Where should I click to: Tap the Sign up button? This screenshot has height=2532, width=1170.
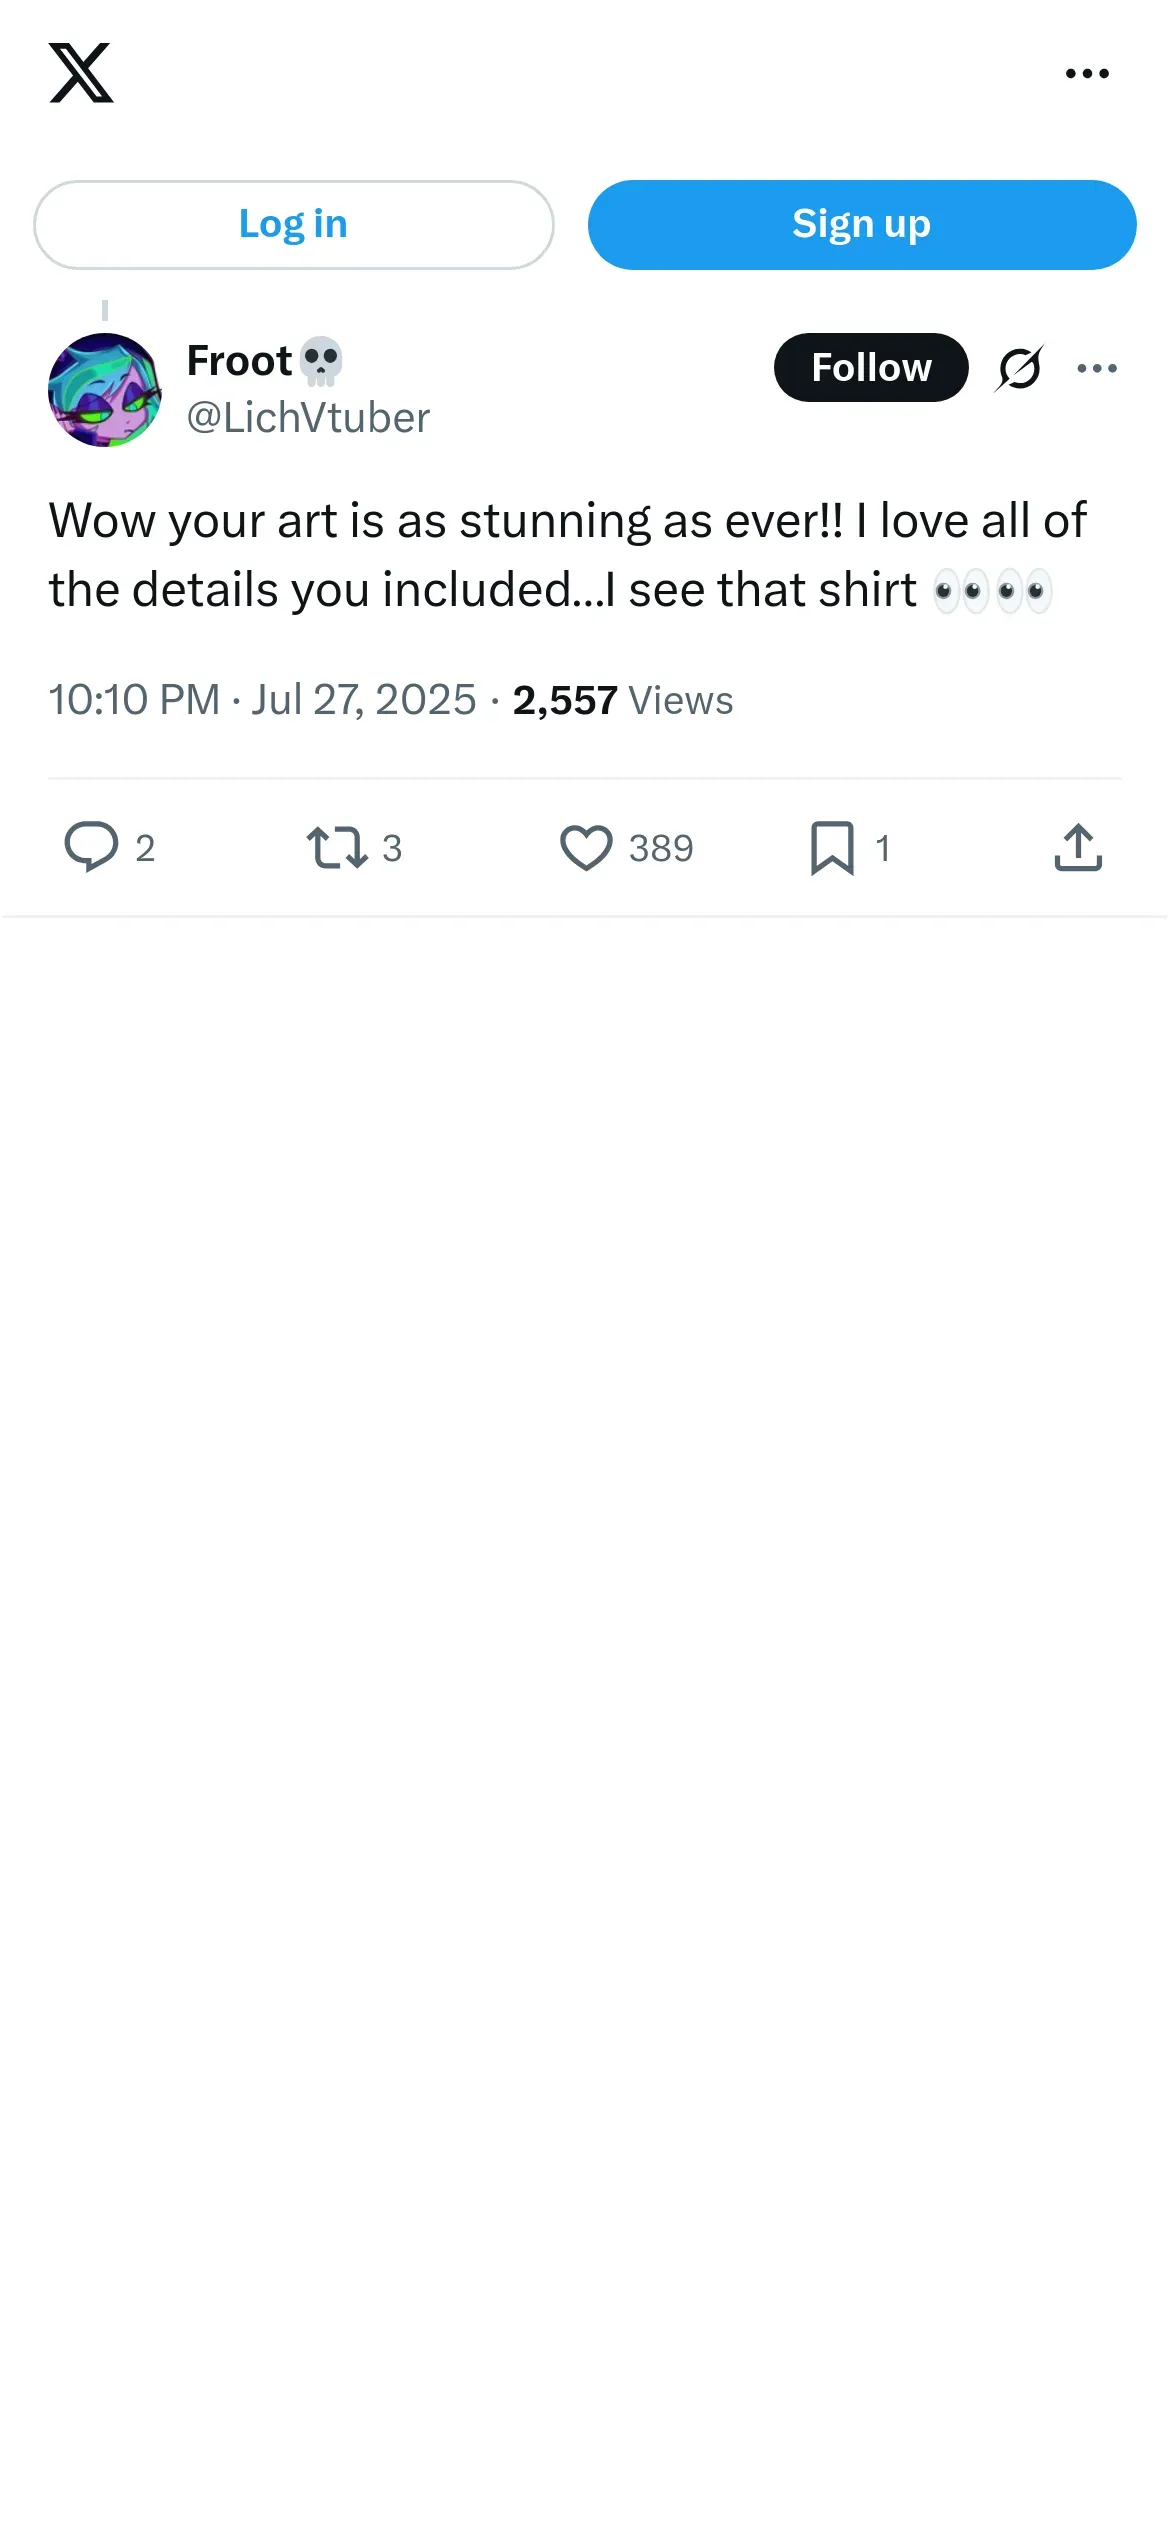[861, 225]
